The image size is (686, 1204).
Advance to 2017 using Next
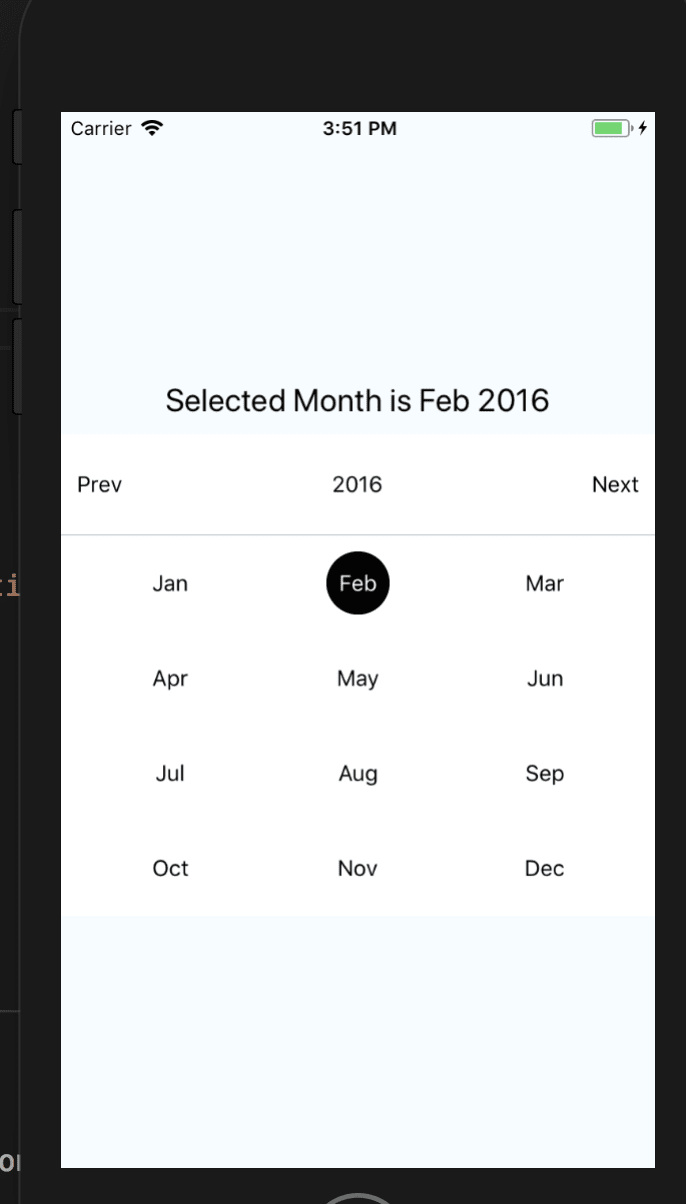[615, 484]
